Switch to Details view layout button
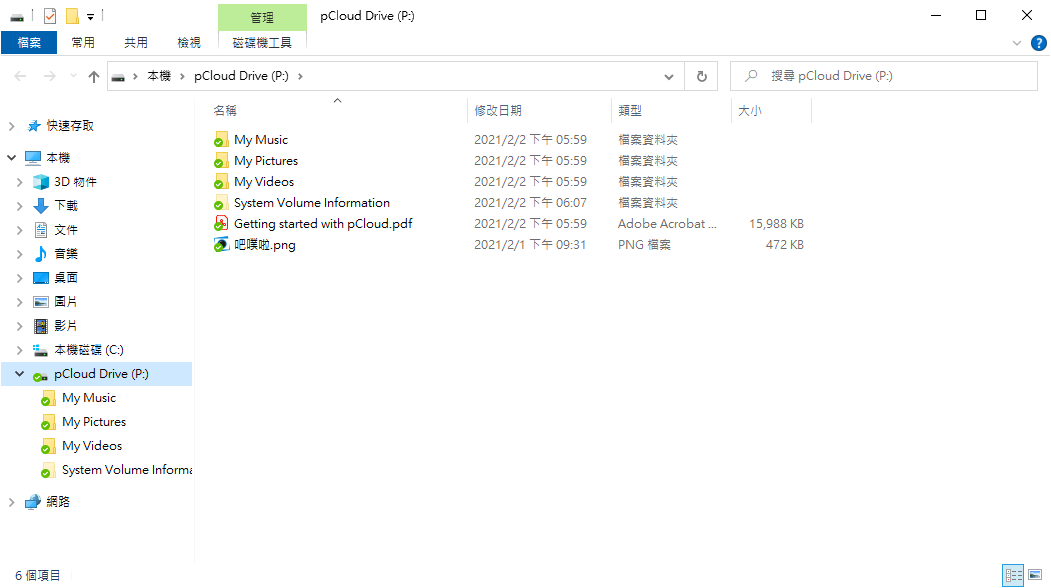1051x588 pixels. (x=1013, y=575)
